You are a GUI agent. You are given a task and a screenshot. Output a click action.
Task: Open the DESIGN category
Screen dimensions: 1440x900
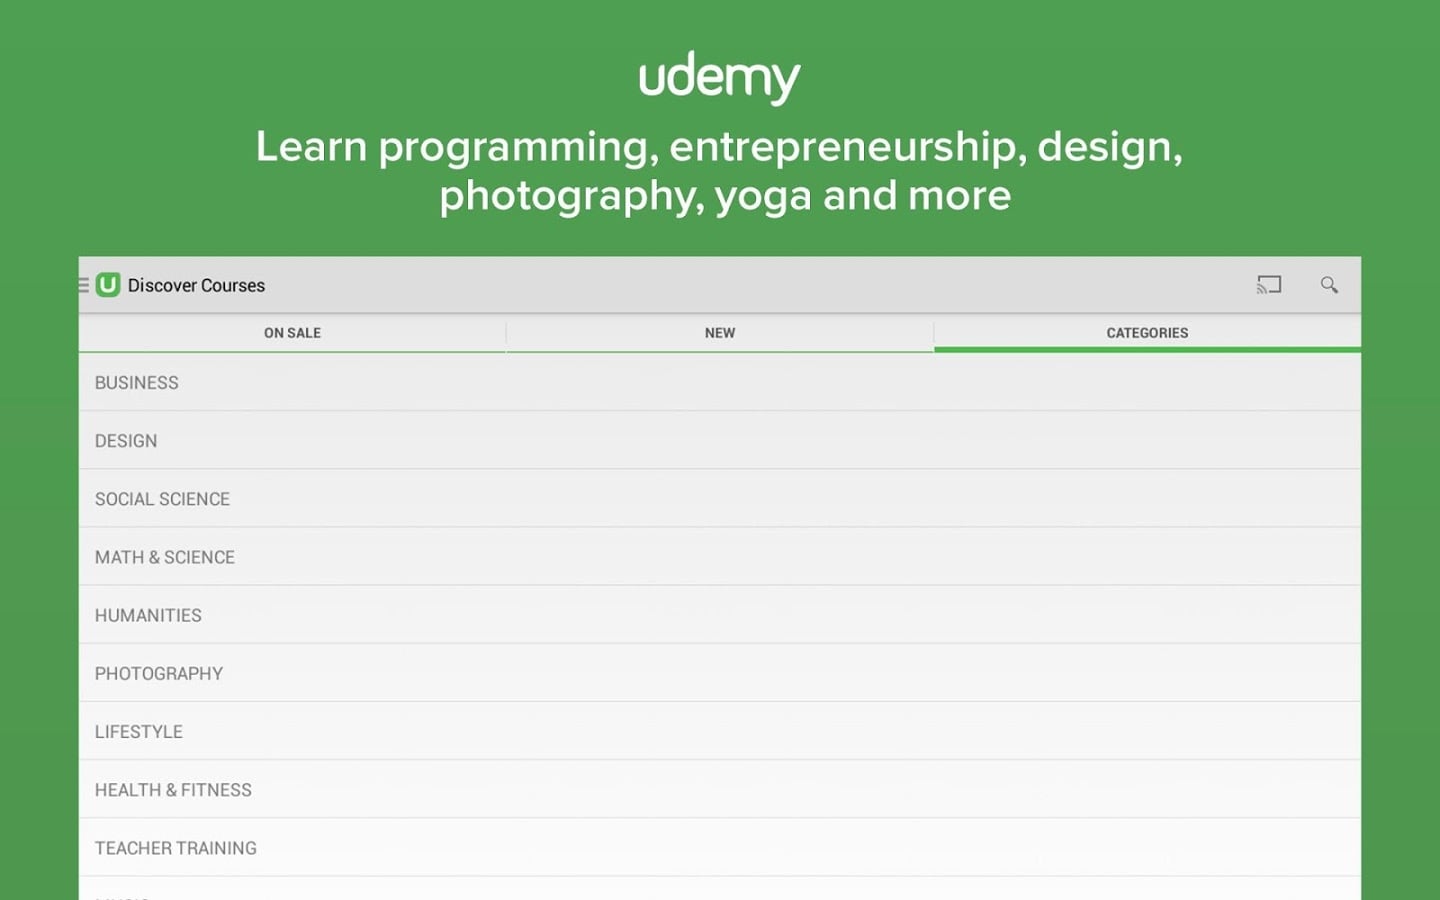tap(720, 440)
